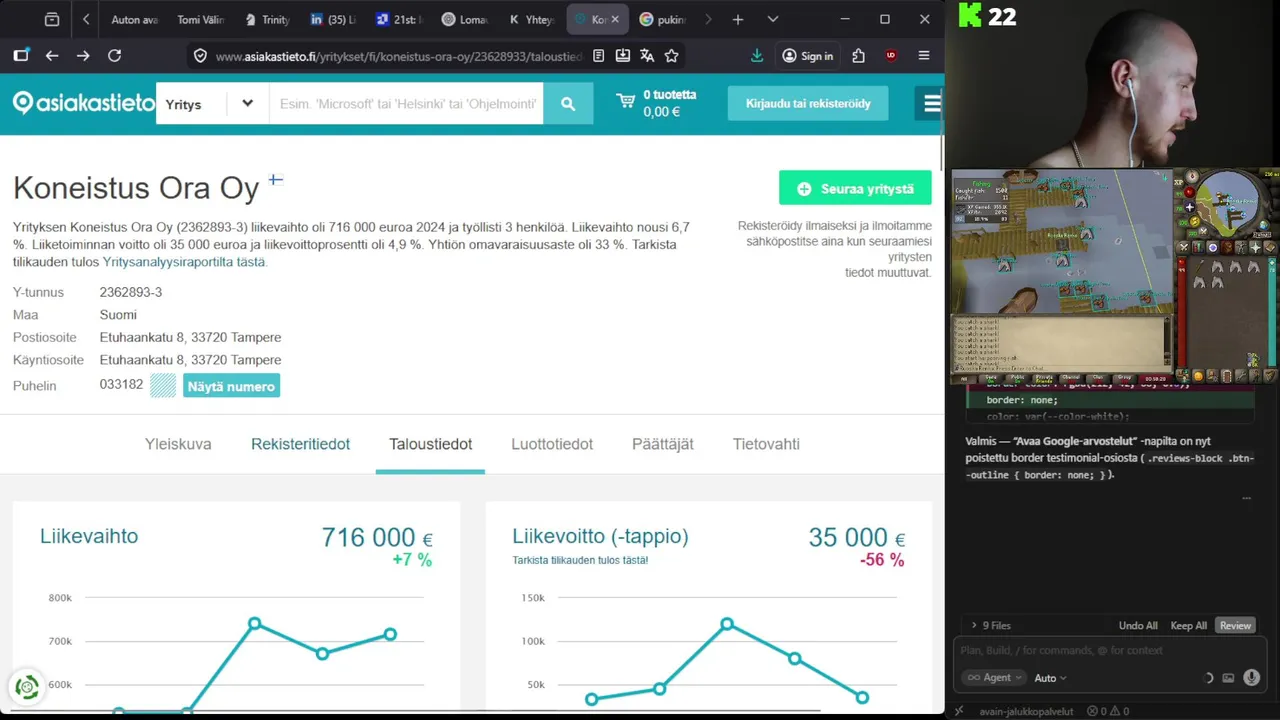The height and width of the screenshot is (720, 1280).
Task: Open the sidebar toggle icon left of back arrow
Action: tap(21, 56)
